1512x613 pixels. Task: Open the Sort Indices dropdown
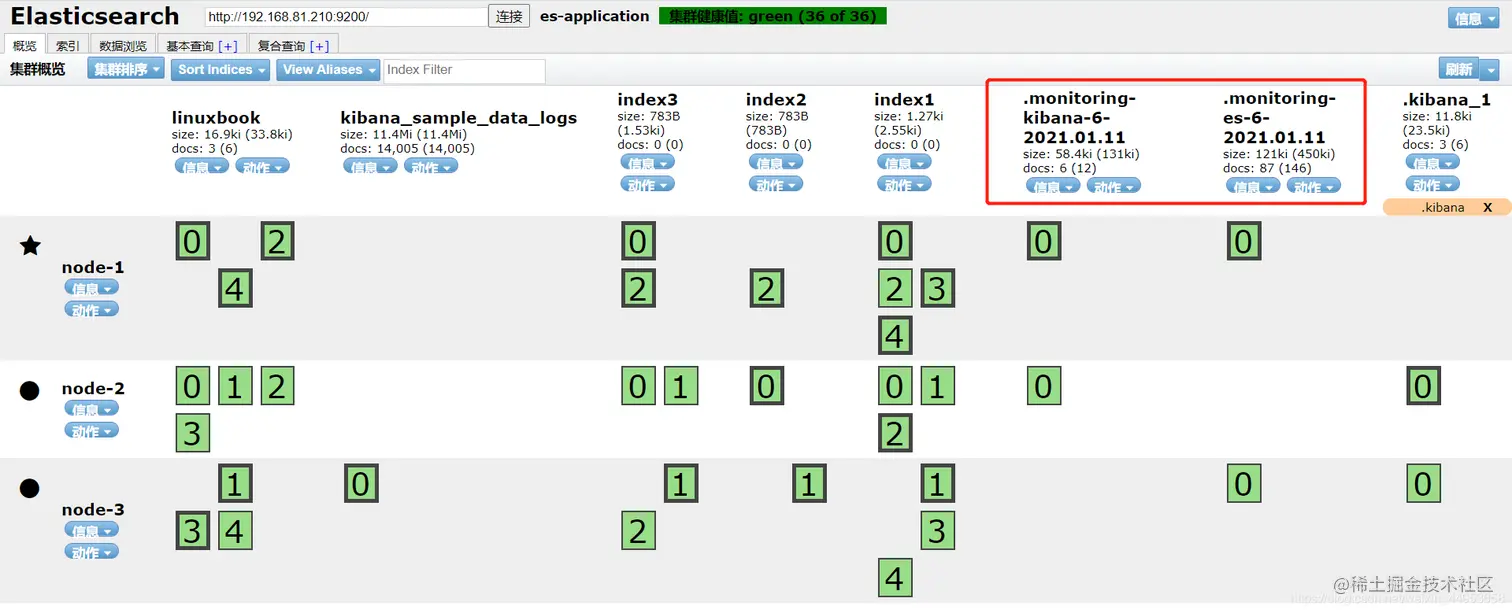click(221, 69)
